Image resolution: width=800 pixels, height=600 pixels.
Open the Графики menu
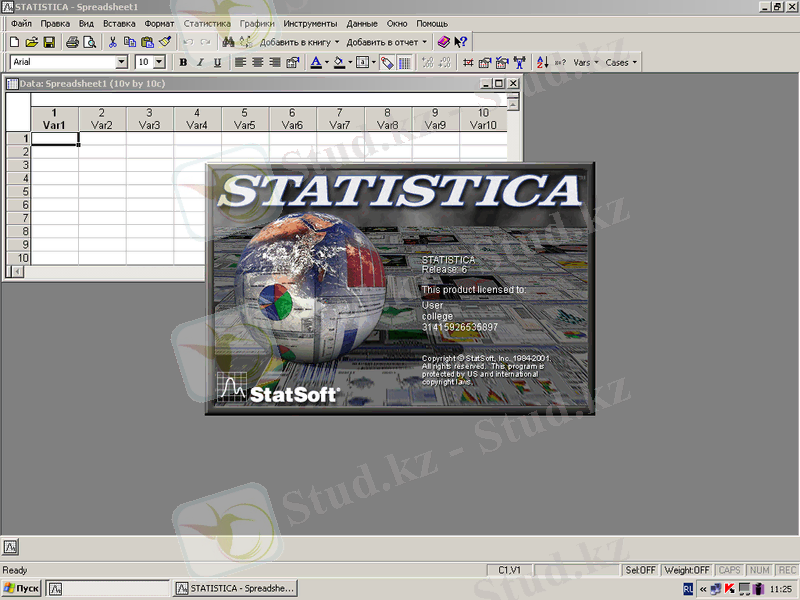257,22
